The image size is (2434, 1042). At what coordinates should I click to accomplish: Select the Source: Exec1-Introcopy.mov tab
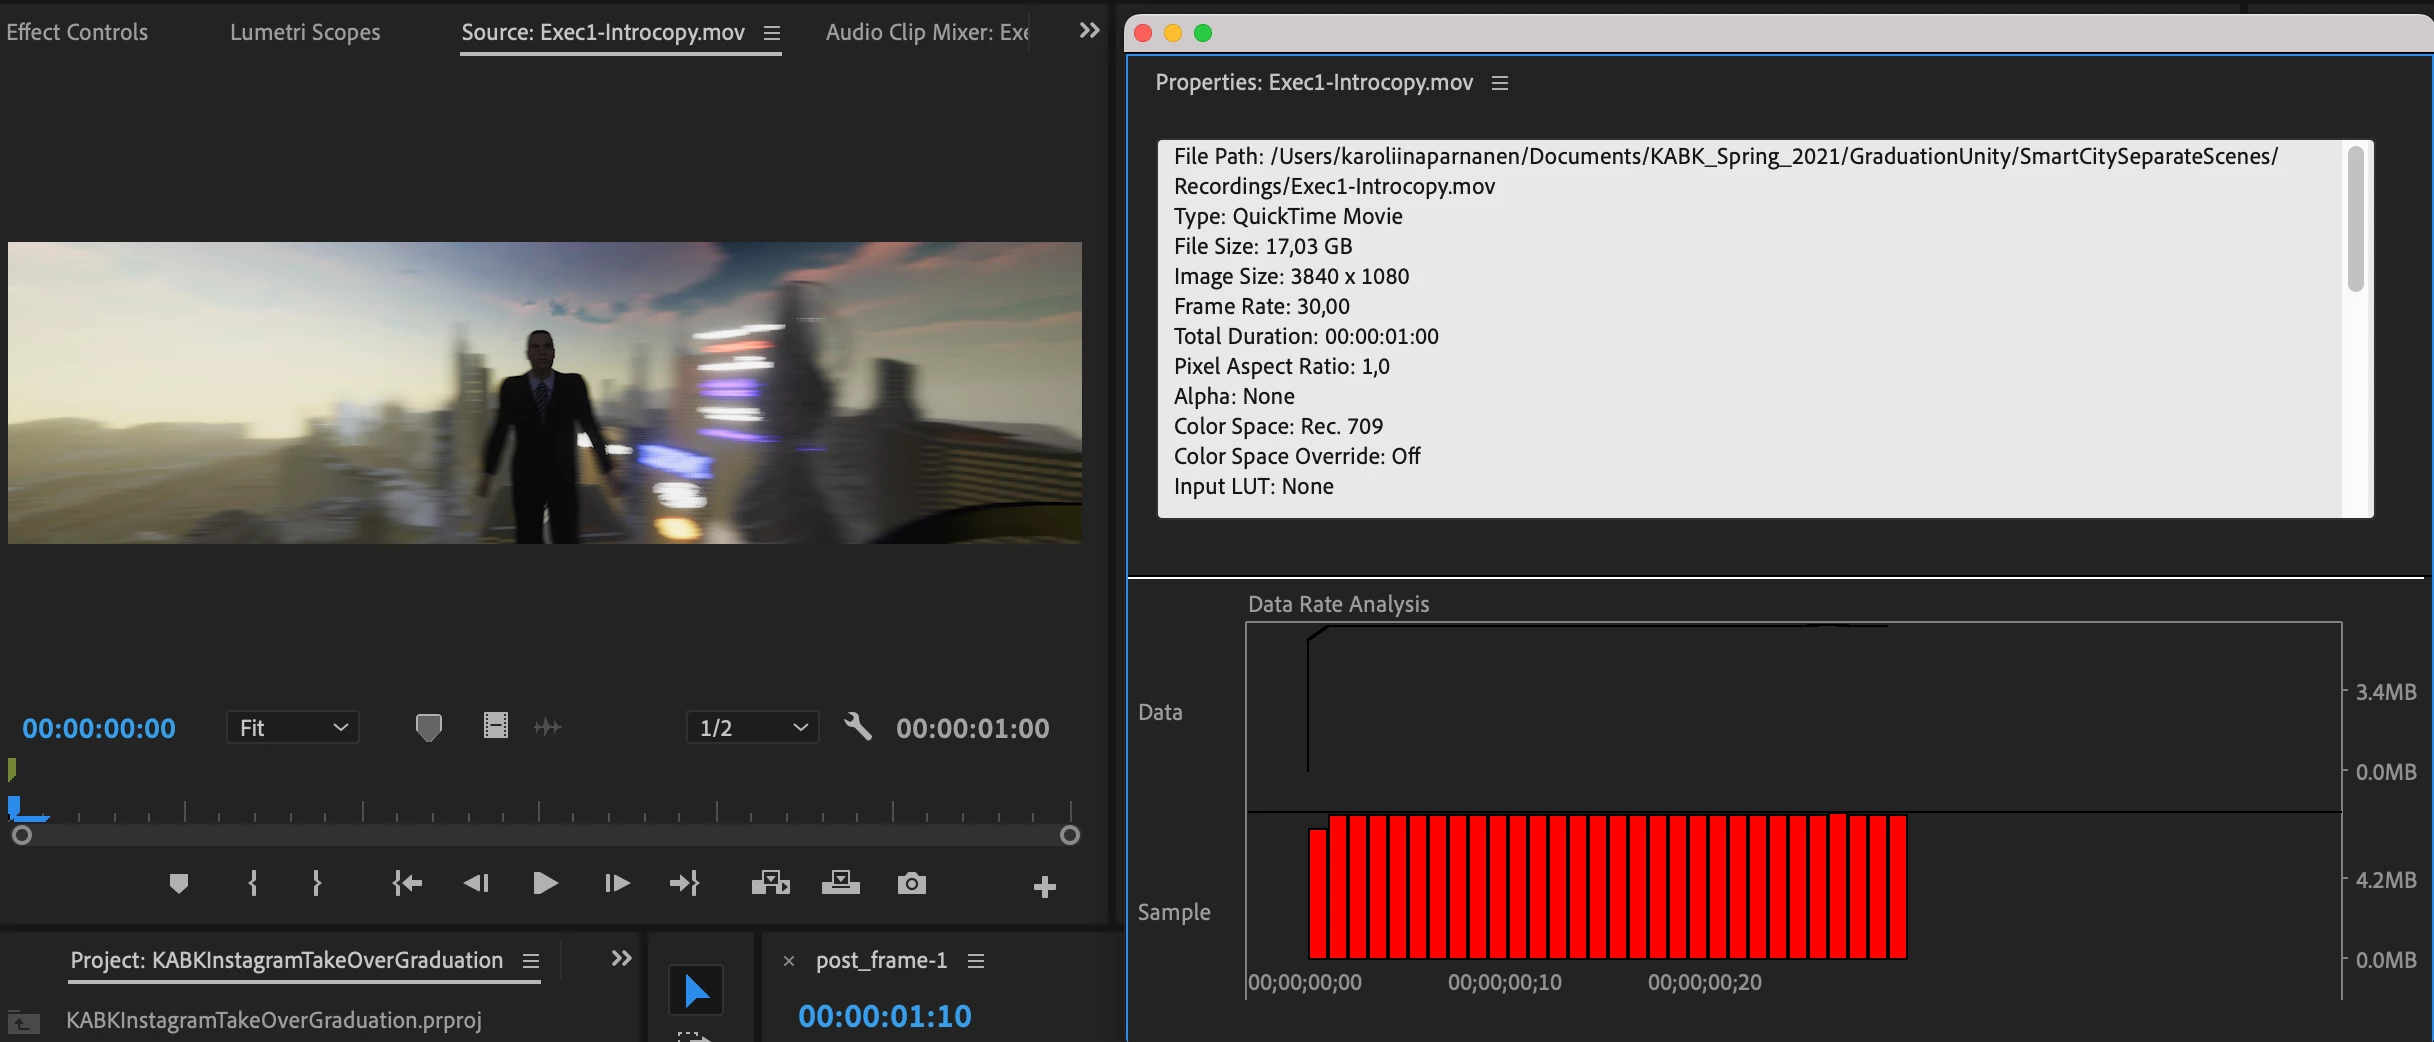tap(603, 32)
